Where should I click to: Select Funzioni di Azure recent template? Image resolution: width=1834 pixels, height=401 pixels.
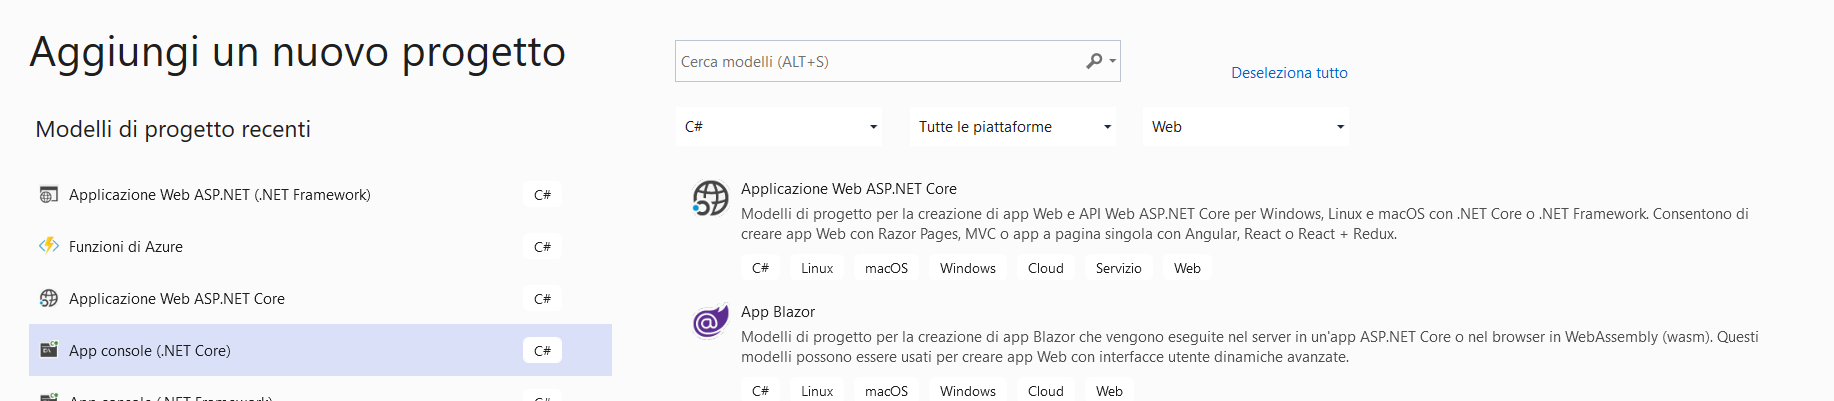point(126,247)
